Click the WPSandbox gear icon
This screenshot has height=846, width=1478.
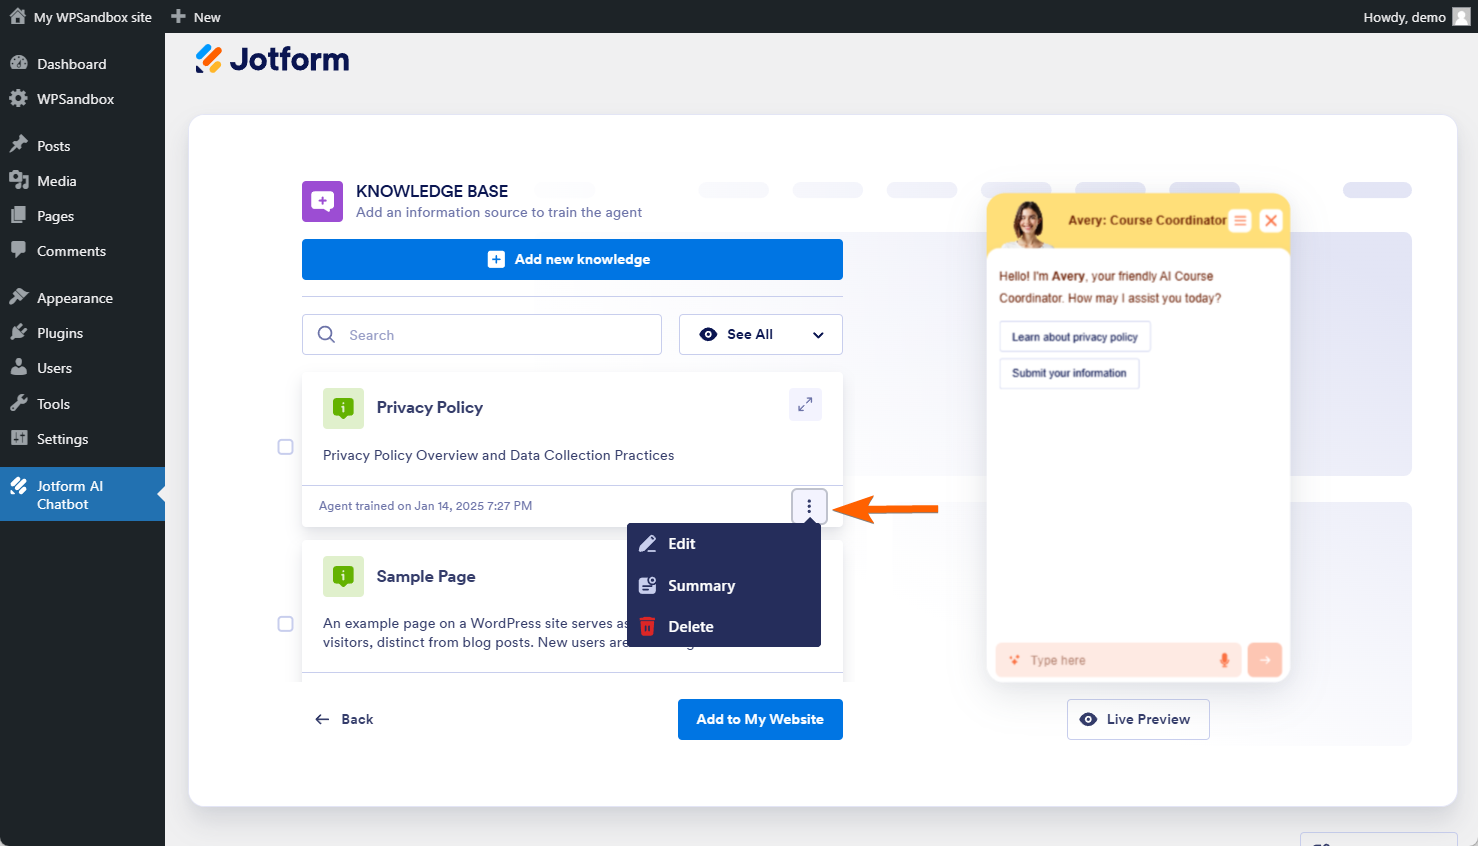click(19, 98)
